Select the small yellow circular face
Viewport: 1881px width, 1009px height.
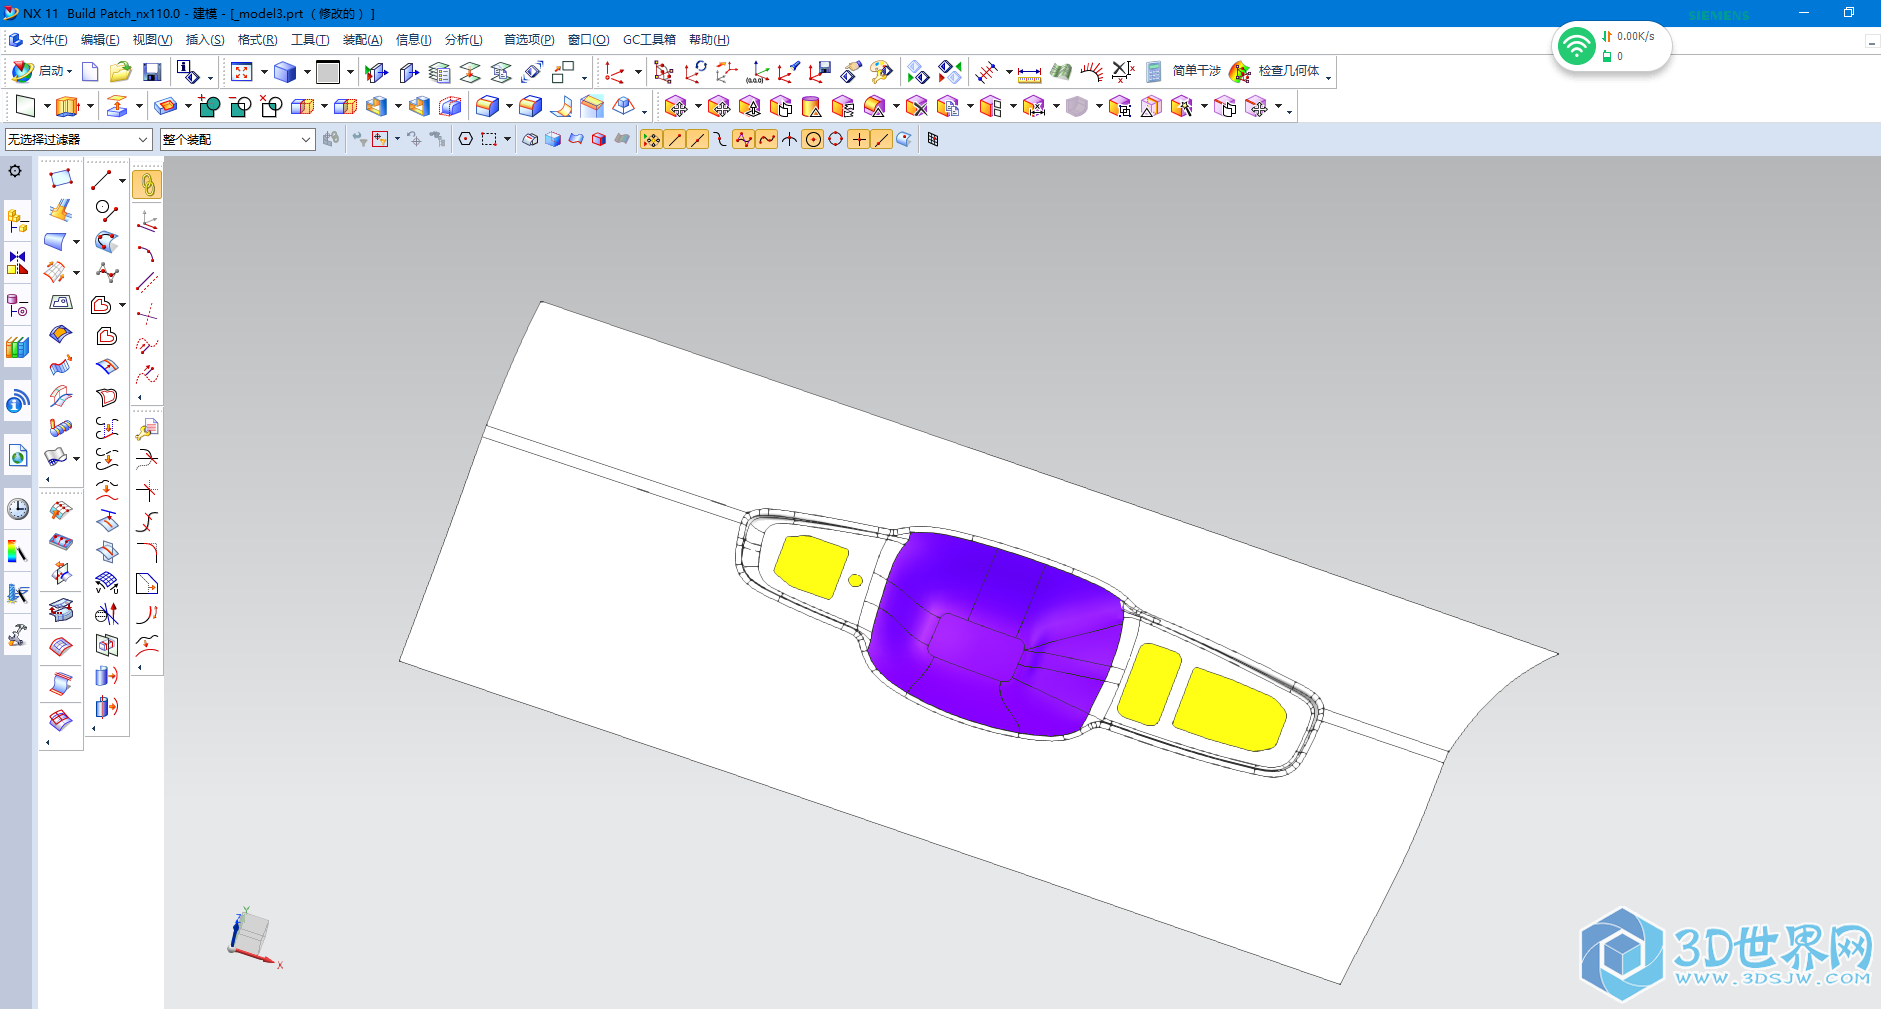pyautogui.click(x=855, y=580)
